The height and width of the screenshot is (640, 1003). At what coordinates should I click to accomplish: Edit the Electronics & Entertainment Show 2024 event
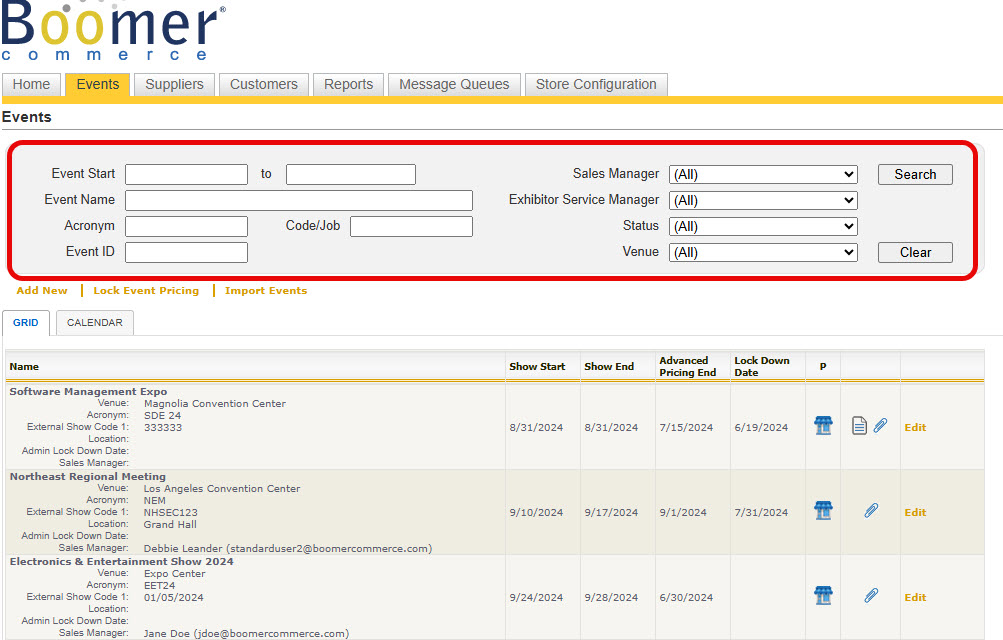coord(914,596)
